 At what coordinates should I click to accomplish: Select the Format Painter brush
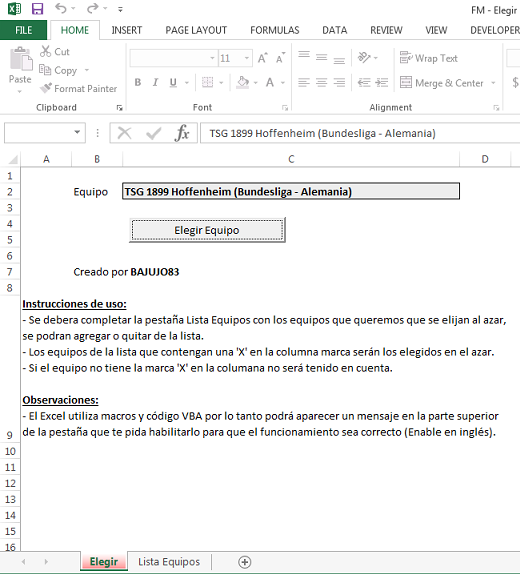point(78,89)
